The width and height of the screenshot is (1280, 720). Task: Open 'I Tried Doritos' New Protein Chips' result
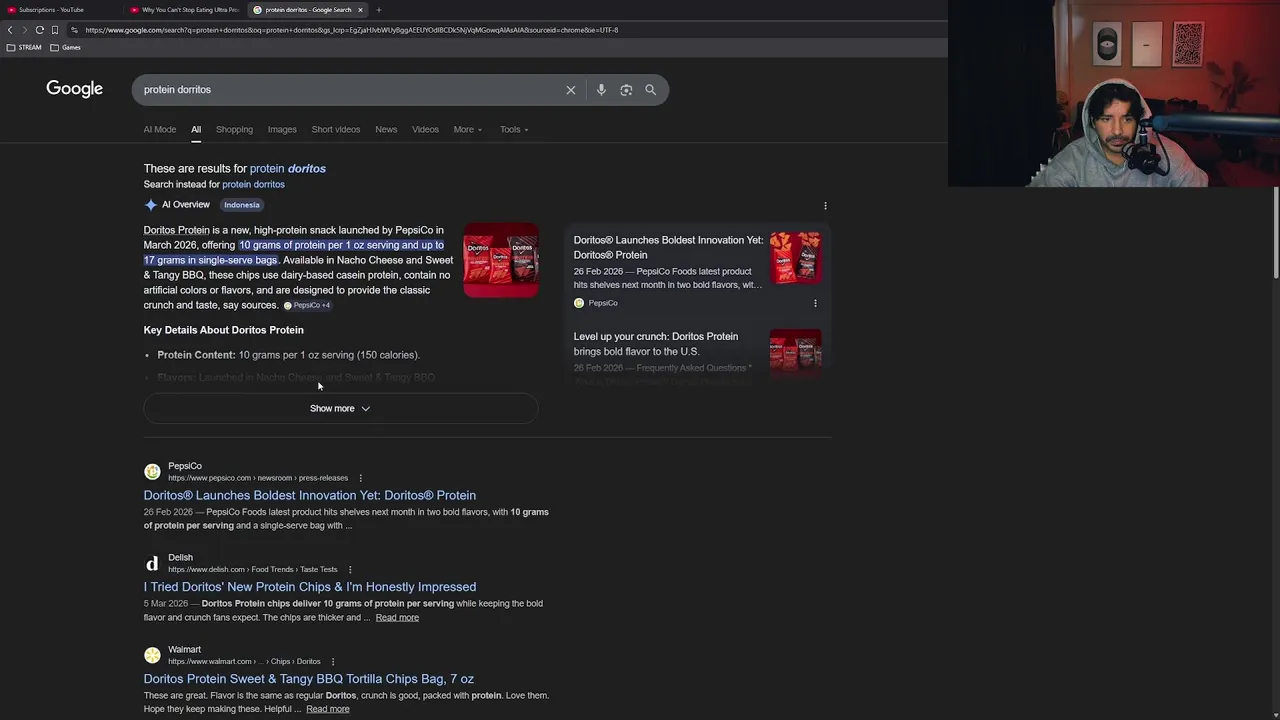tap(310, 587)
